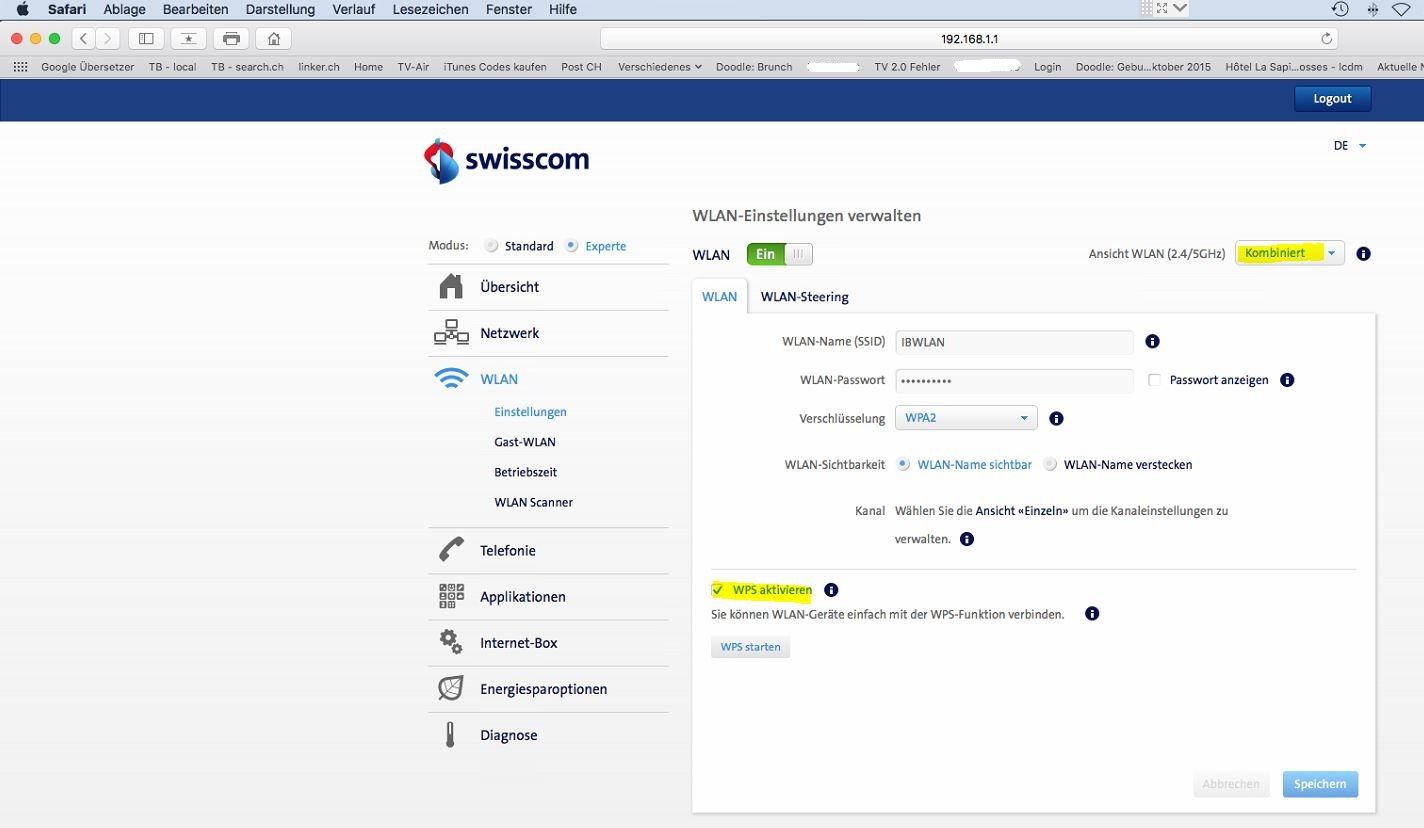Click the Safari print toolbar icon
1424x828 pixels.
[x=231, y=39]
